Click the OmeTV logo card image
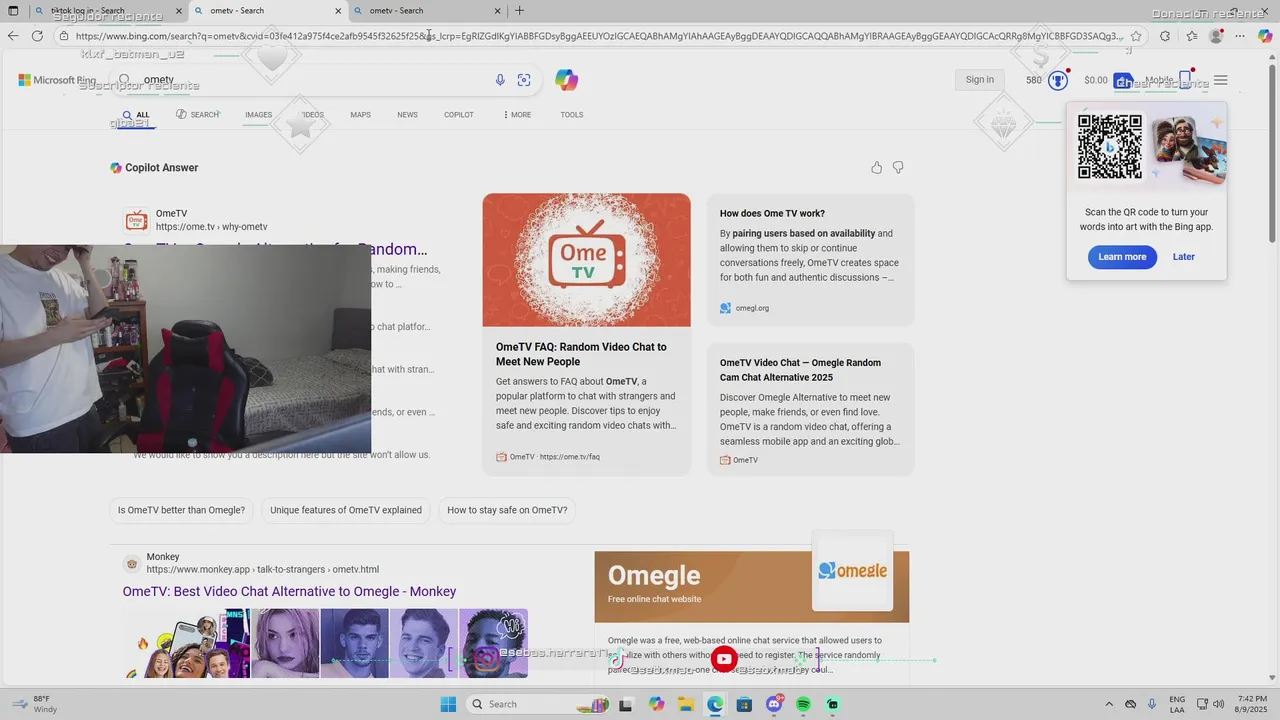The image size is (1280, 720). coord(586,260)
